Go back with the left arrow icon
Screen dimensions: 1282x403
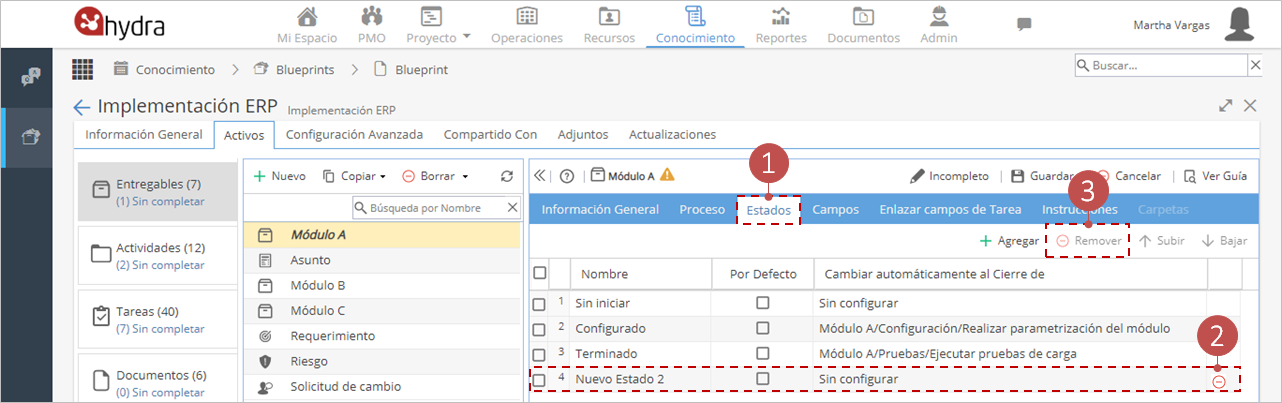[82, 107]
